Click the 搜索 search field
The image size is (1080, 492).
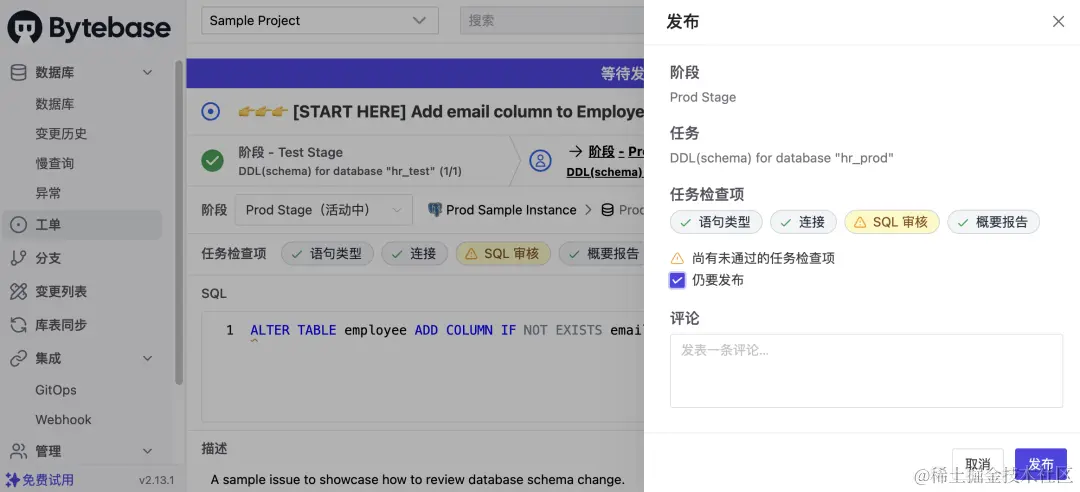(552, 21)
